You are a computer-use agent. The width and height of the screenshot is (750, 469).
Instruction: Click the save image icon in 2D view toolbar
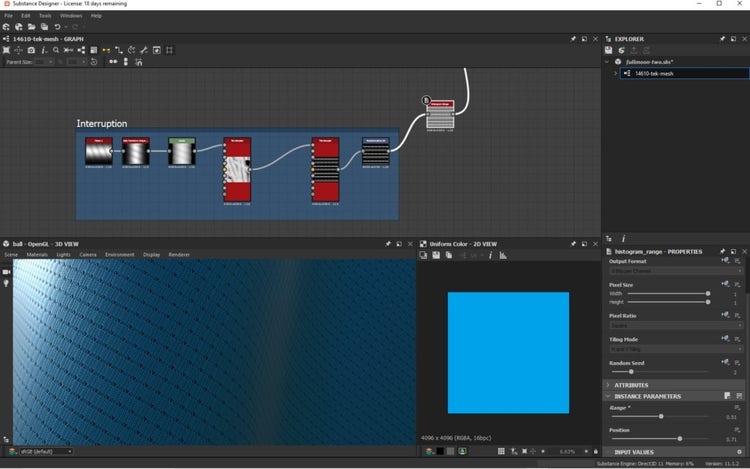click(x=436, y=256)
